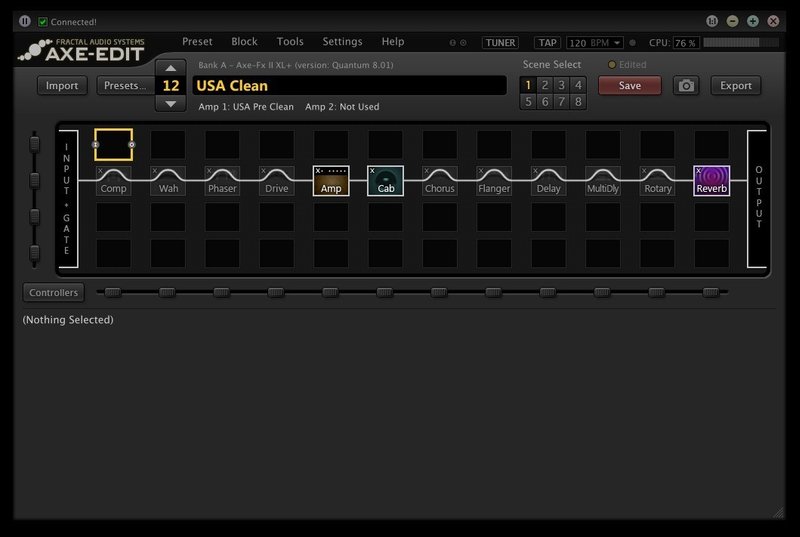Click the (Nothing Selected) text
The width and height of the screenshot is (800, 537).
point(68,320)
